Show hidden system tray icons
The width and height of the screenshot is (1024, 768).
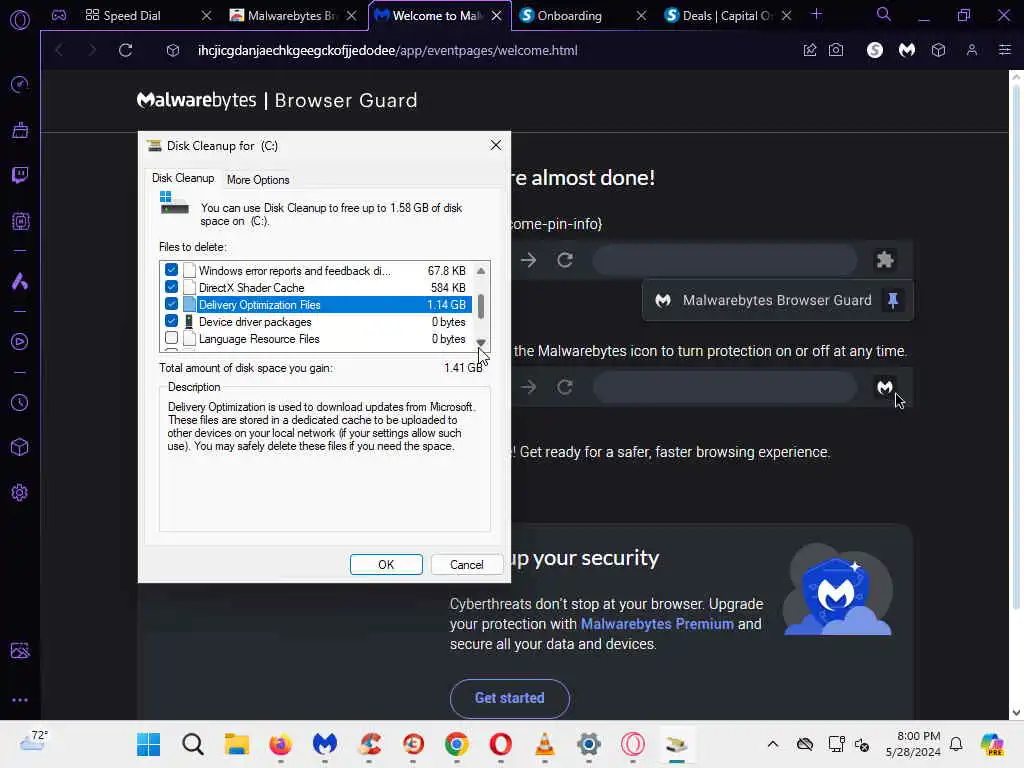tap(773, 744)
